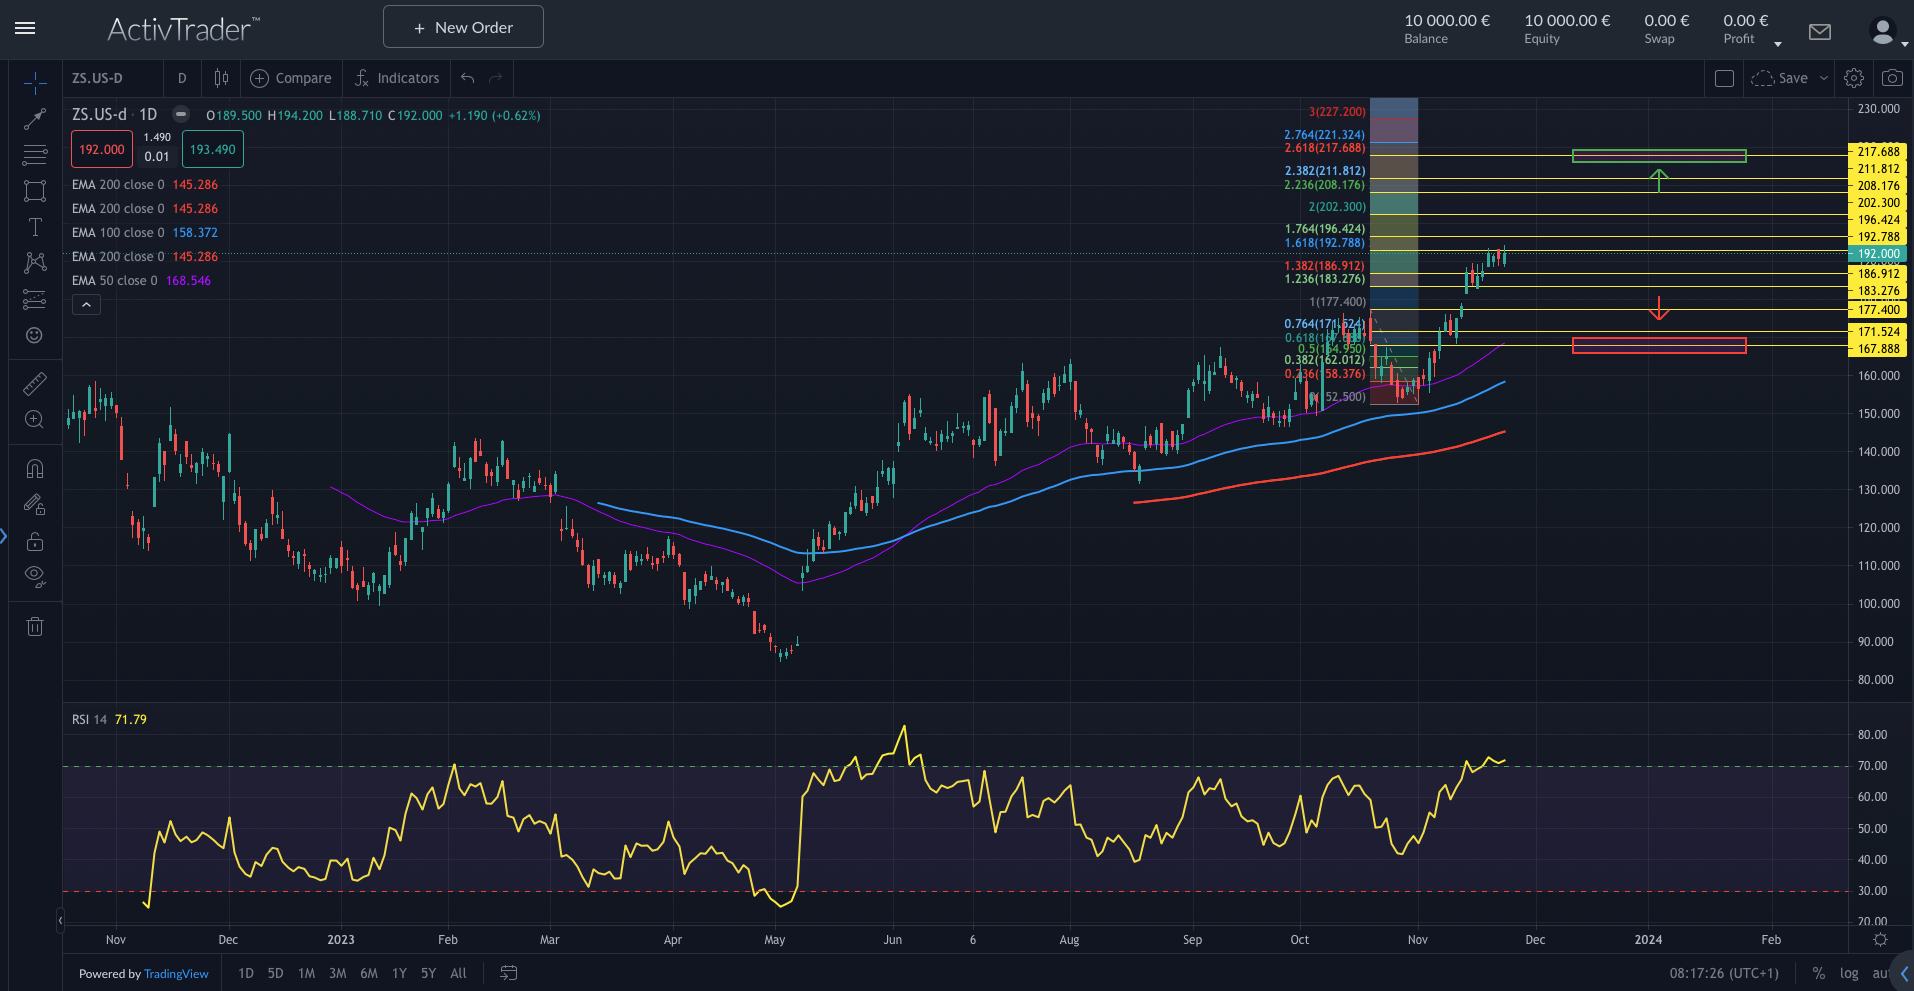
Task: Open chart settings gear icon
Action: tap(1853, 78)
